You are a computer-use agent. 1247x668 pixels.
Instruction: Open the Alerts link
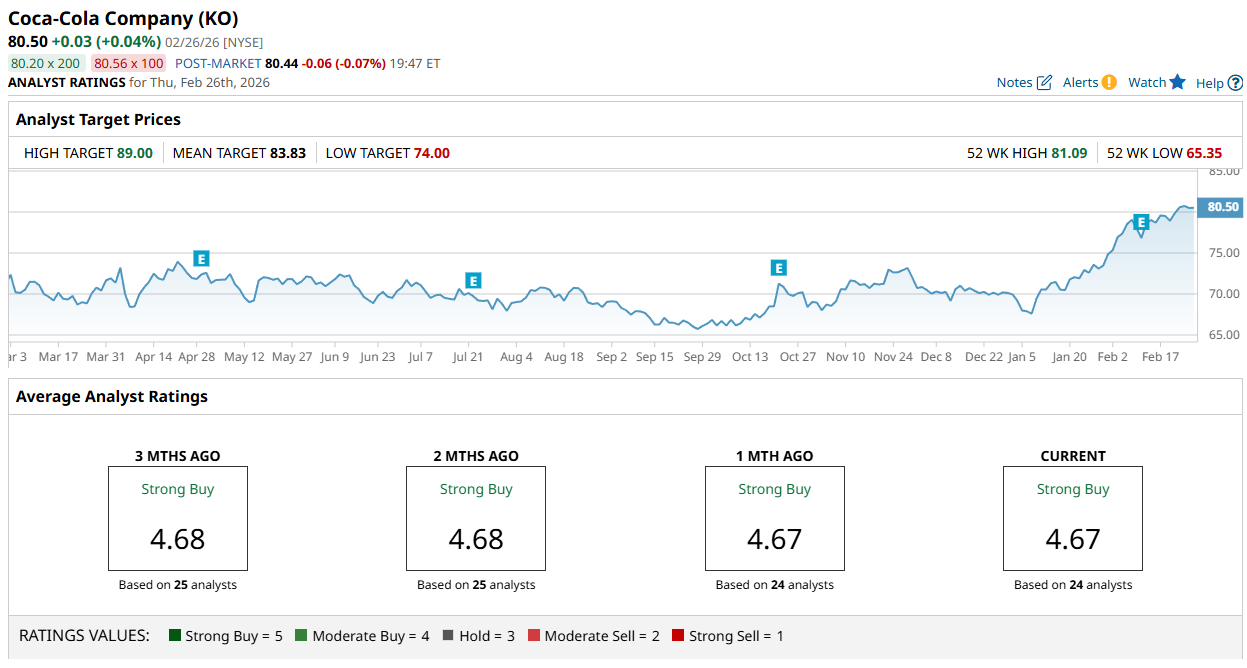[x=1081, y=83]
